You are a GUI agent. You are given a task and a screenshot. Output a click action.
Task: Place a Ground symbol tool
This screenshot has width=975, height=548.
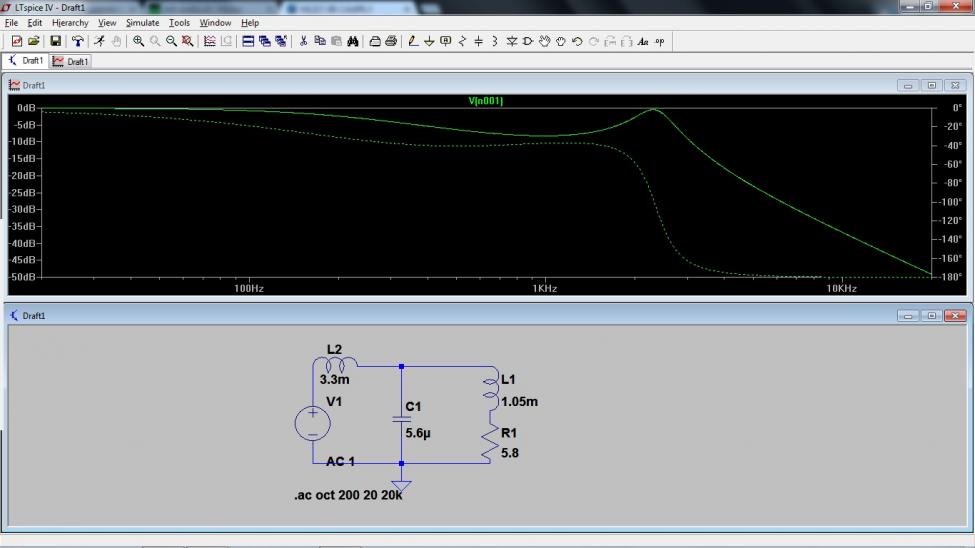429,42
